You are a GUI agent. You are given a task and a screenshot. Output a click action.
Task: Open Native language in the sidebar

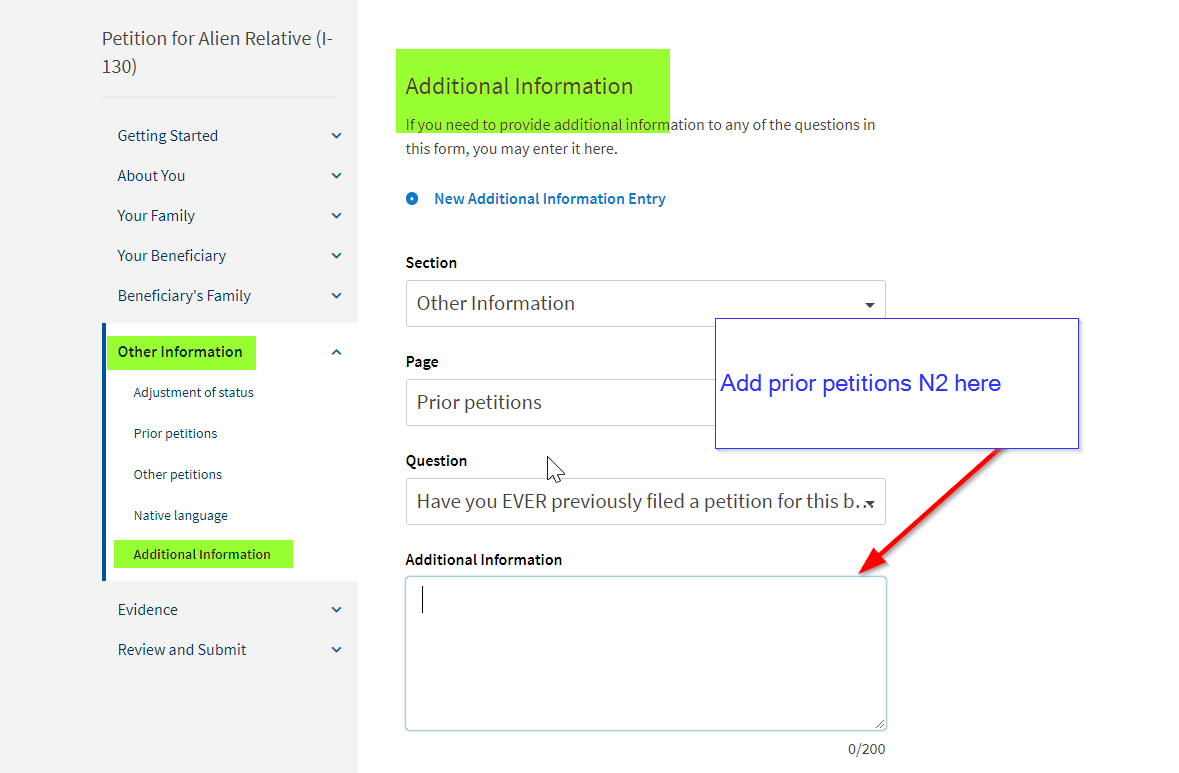point(180,516)
